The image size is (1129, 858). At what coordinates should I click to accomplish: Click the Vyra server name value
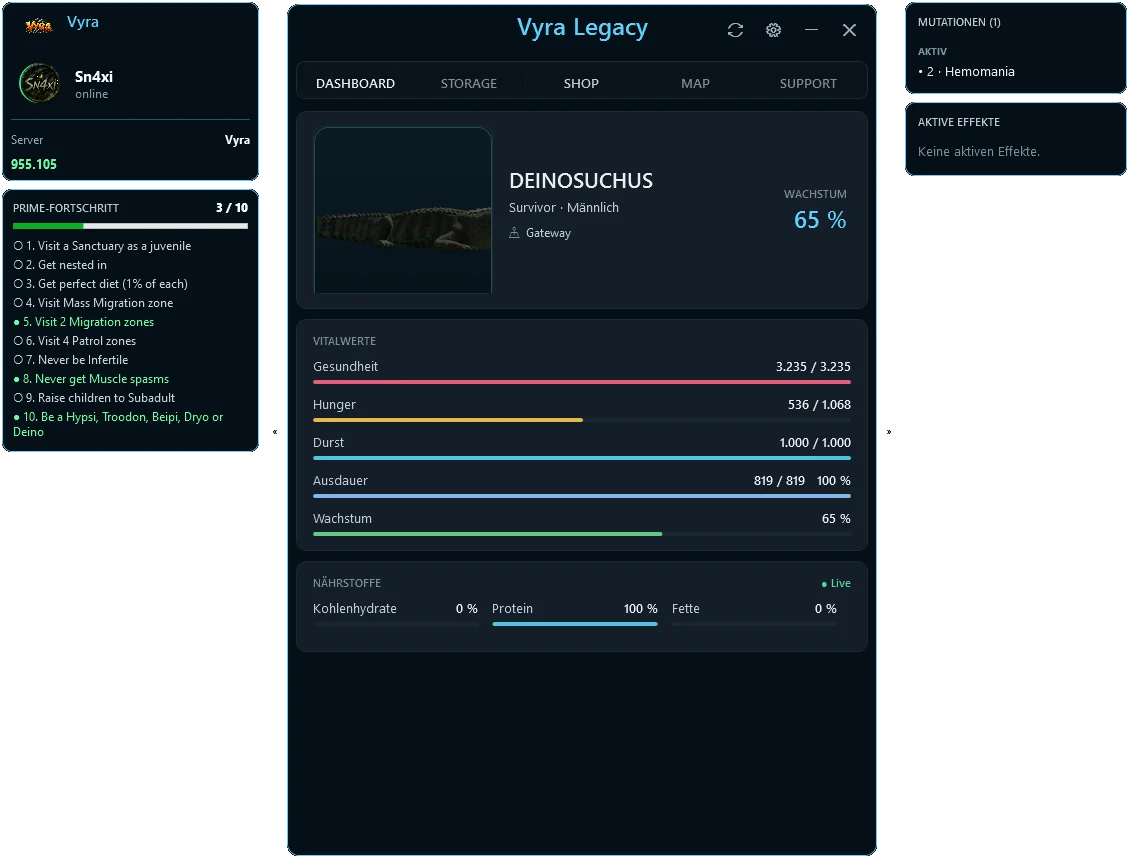click(237, 140)
